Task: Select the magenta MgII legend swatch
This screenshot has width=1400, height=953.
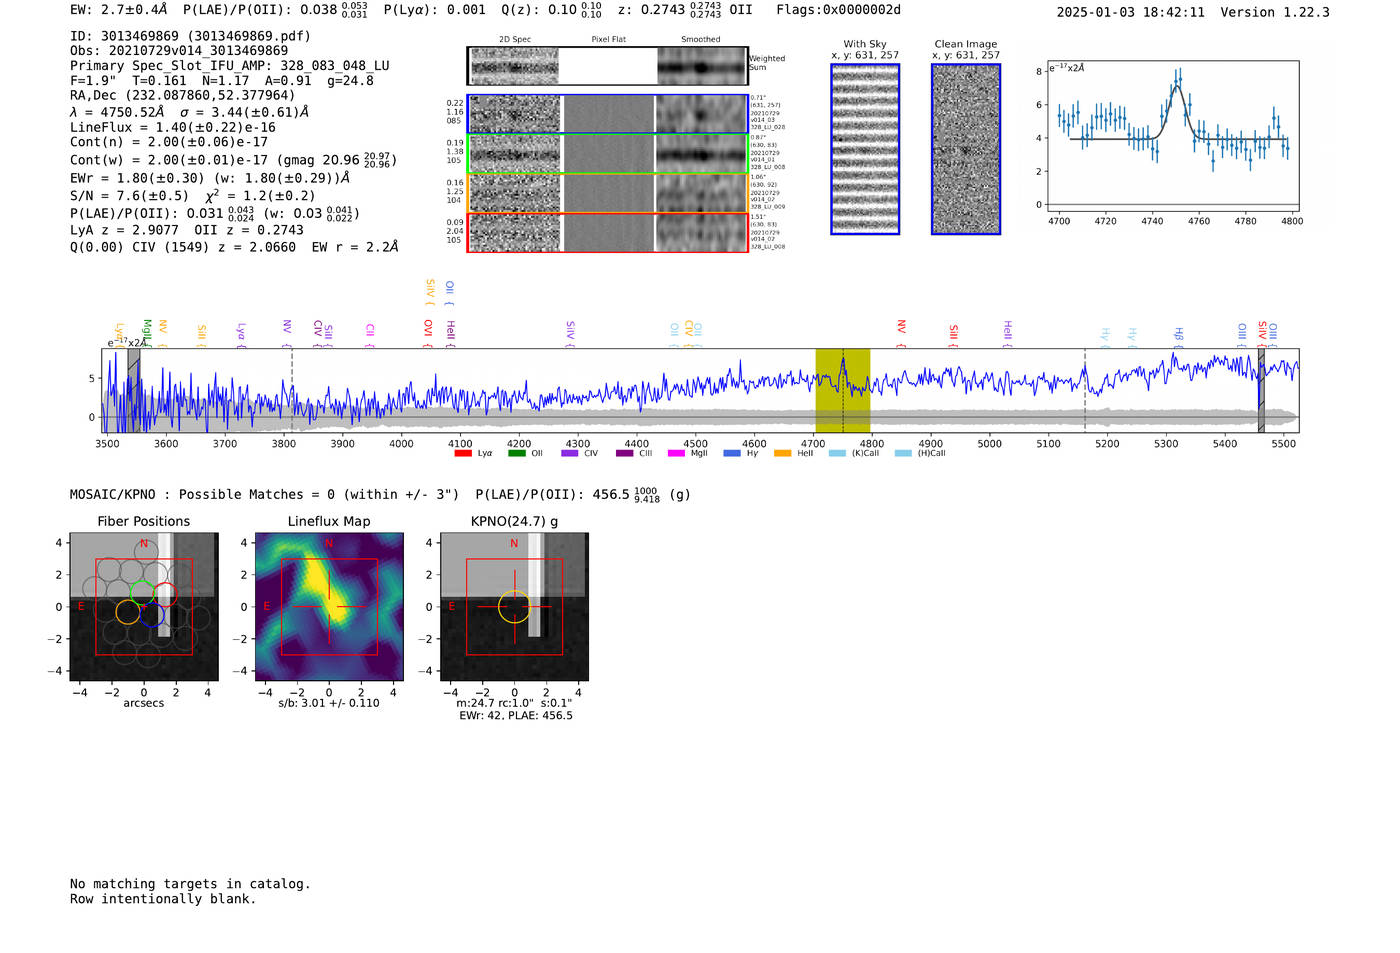Action: coord(677,454)
